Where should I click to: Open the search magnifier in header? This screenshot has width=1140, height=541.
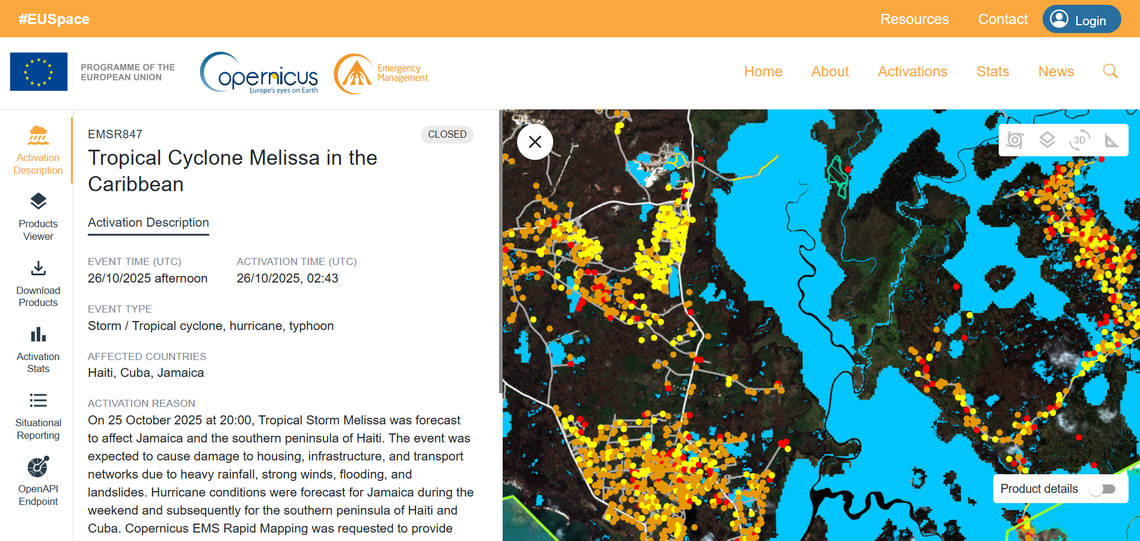(x=1110, y=72)
